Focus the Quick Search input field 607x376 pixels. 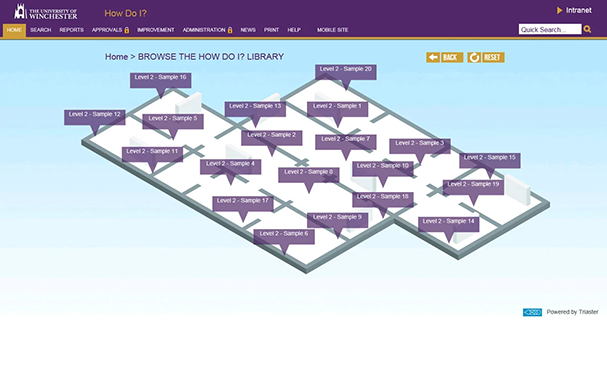point(550,29)
